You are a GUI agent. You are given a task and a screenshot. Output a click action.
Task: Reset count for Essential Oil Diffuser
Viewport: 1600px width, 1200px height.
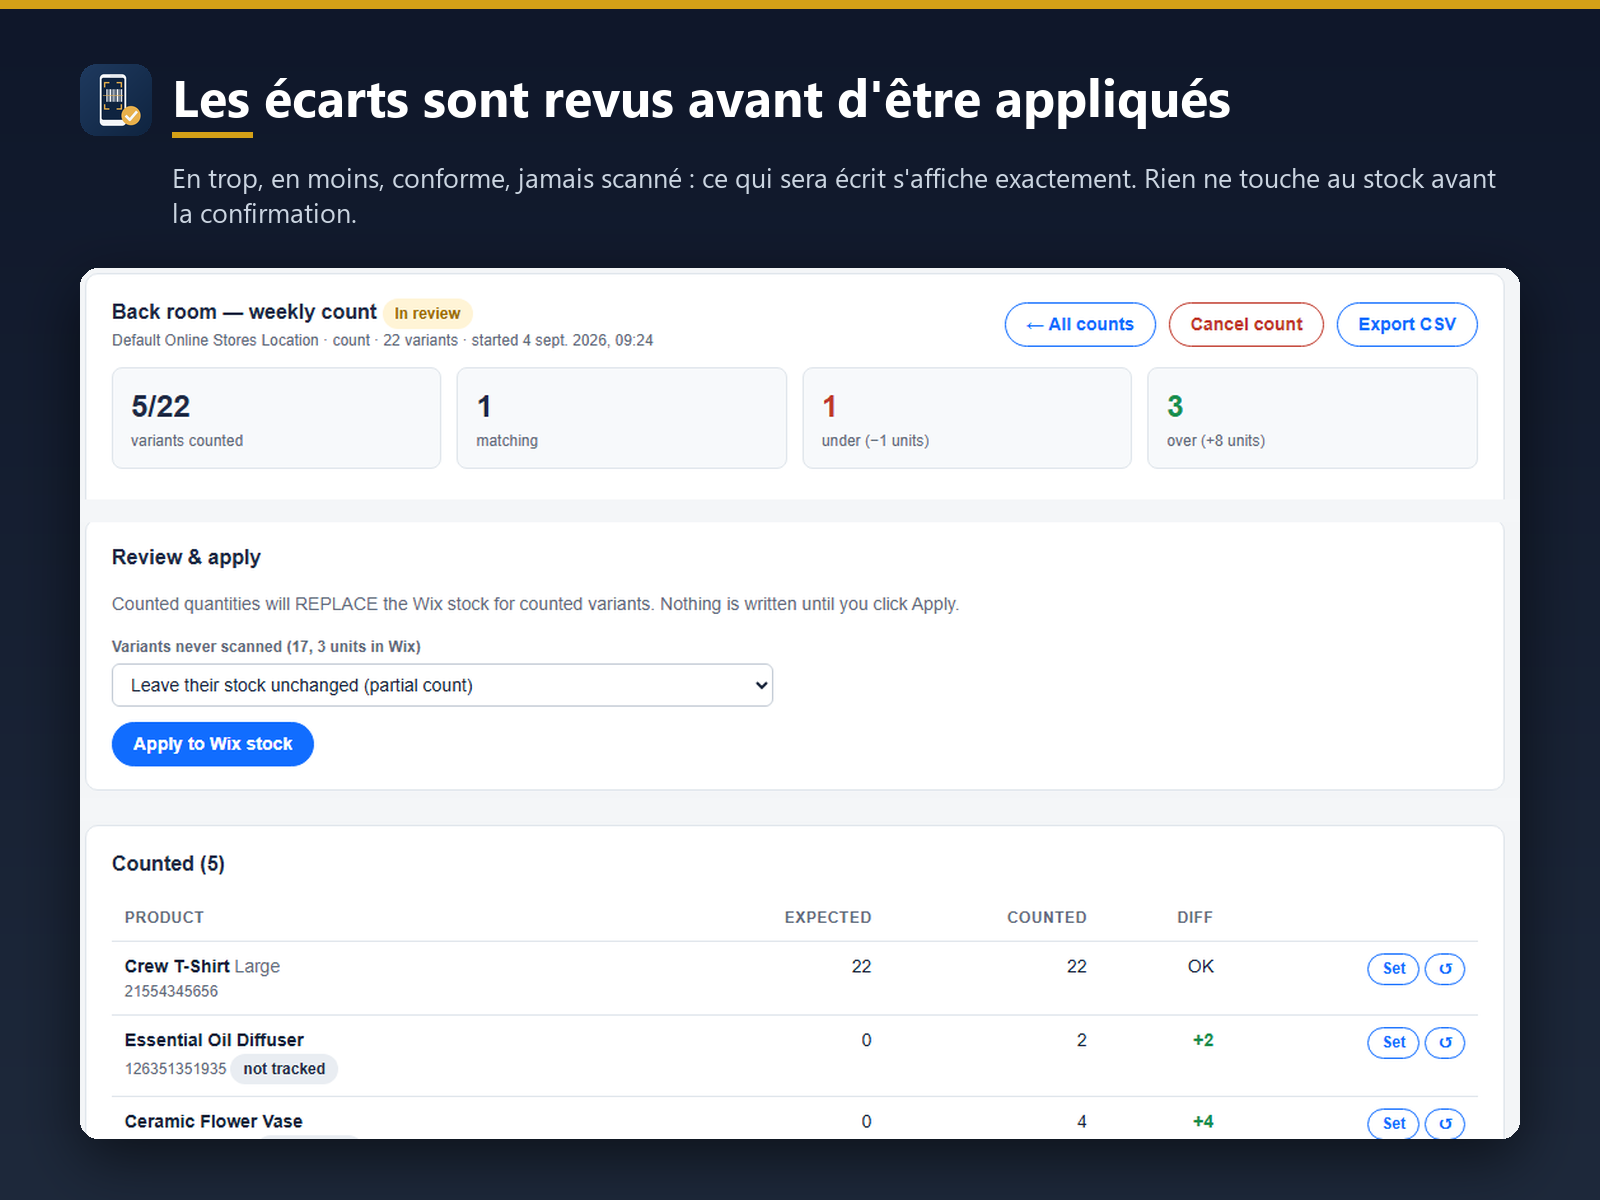click(1445, 1042)
